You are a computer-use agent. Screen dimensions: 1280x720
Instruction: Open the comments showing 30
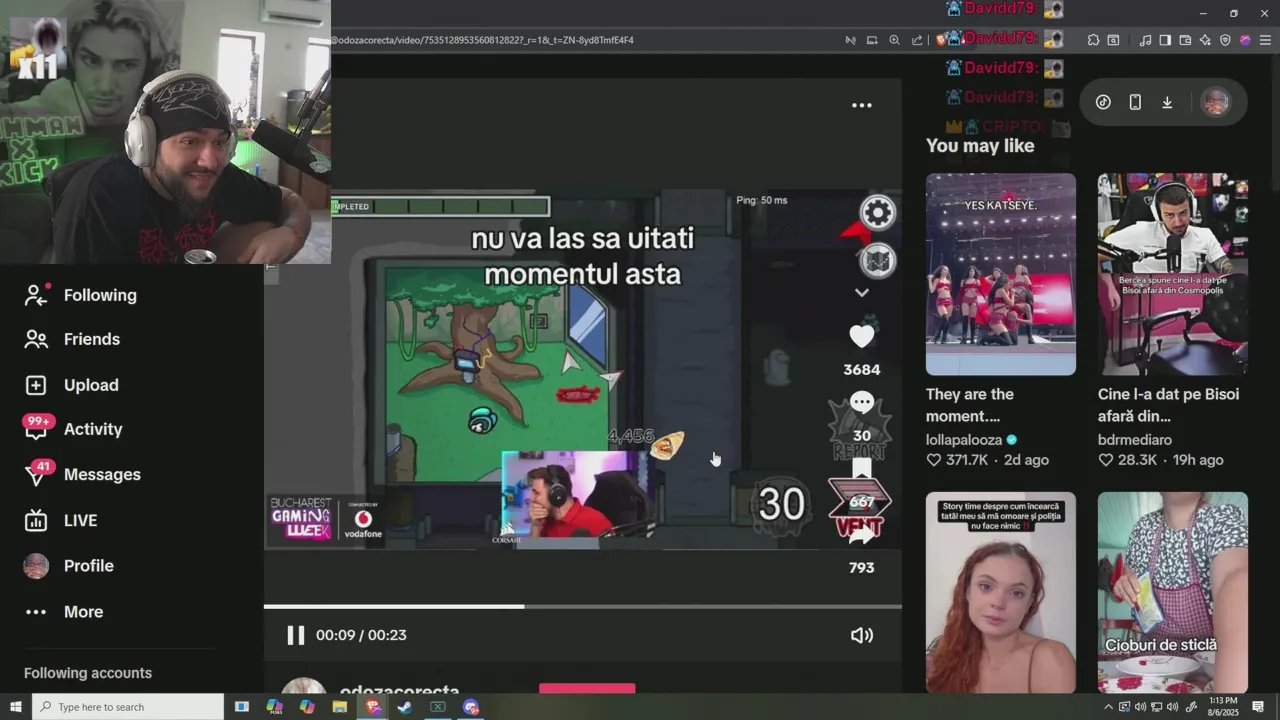click(x=861, y=403)
